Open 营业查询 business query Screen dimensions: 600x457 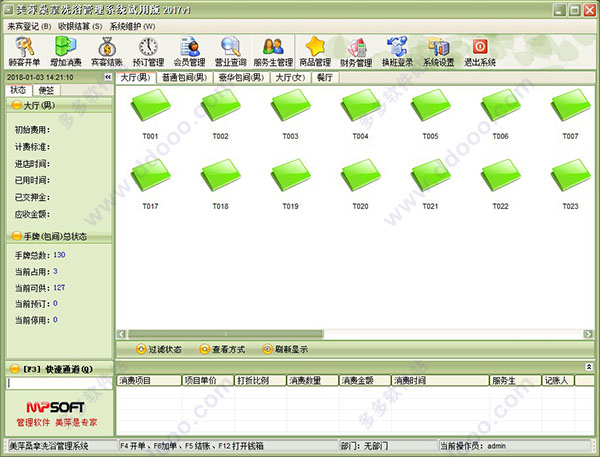230,52
